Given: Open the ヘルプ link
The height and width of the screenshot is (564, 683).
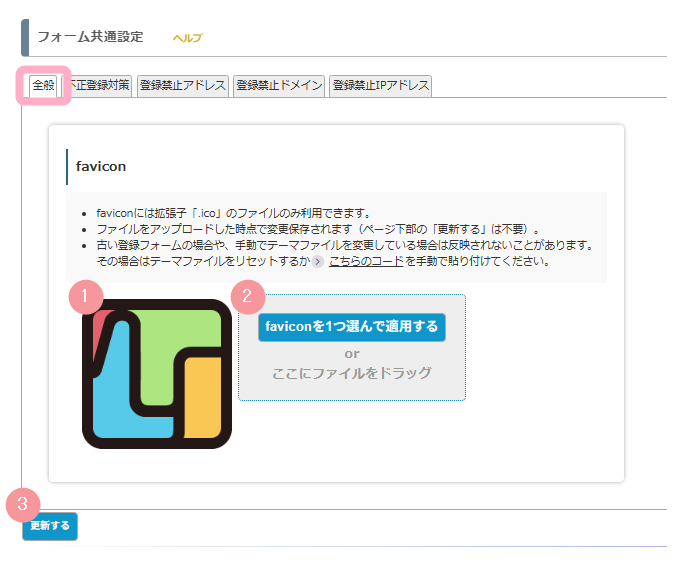Looking at the screenshot, I should pyautogui.click(x=187, y=38).
